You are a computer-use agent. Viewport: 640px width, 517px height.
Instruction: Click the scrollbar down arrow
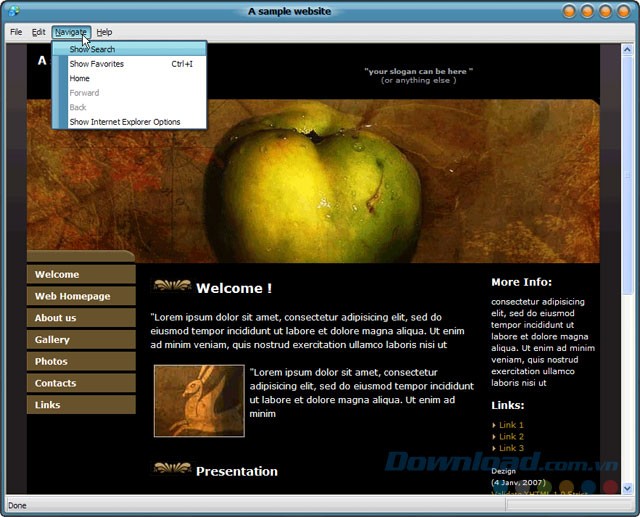[627, 488]
